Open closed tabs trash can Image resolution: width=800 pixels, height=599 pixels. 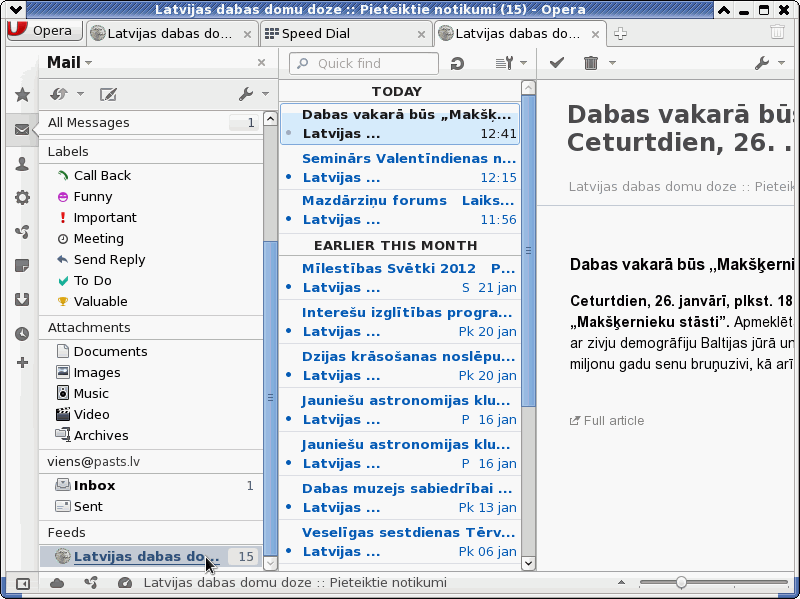777,32
